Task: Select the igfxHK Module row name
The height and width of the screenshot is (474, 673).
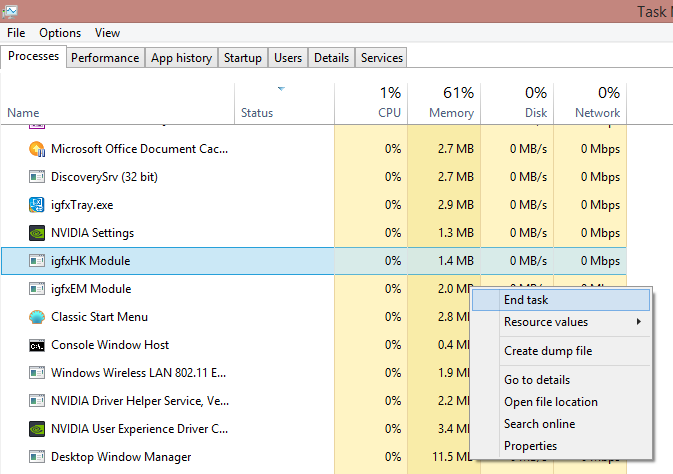Action: 91,261
